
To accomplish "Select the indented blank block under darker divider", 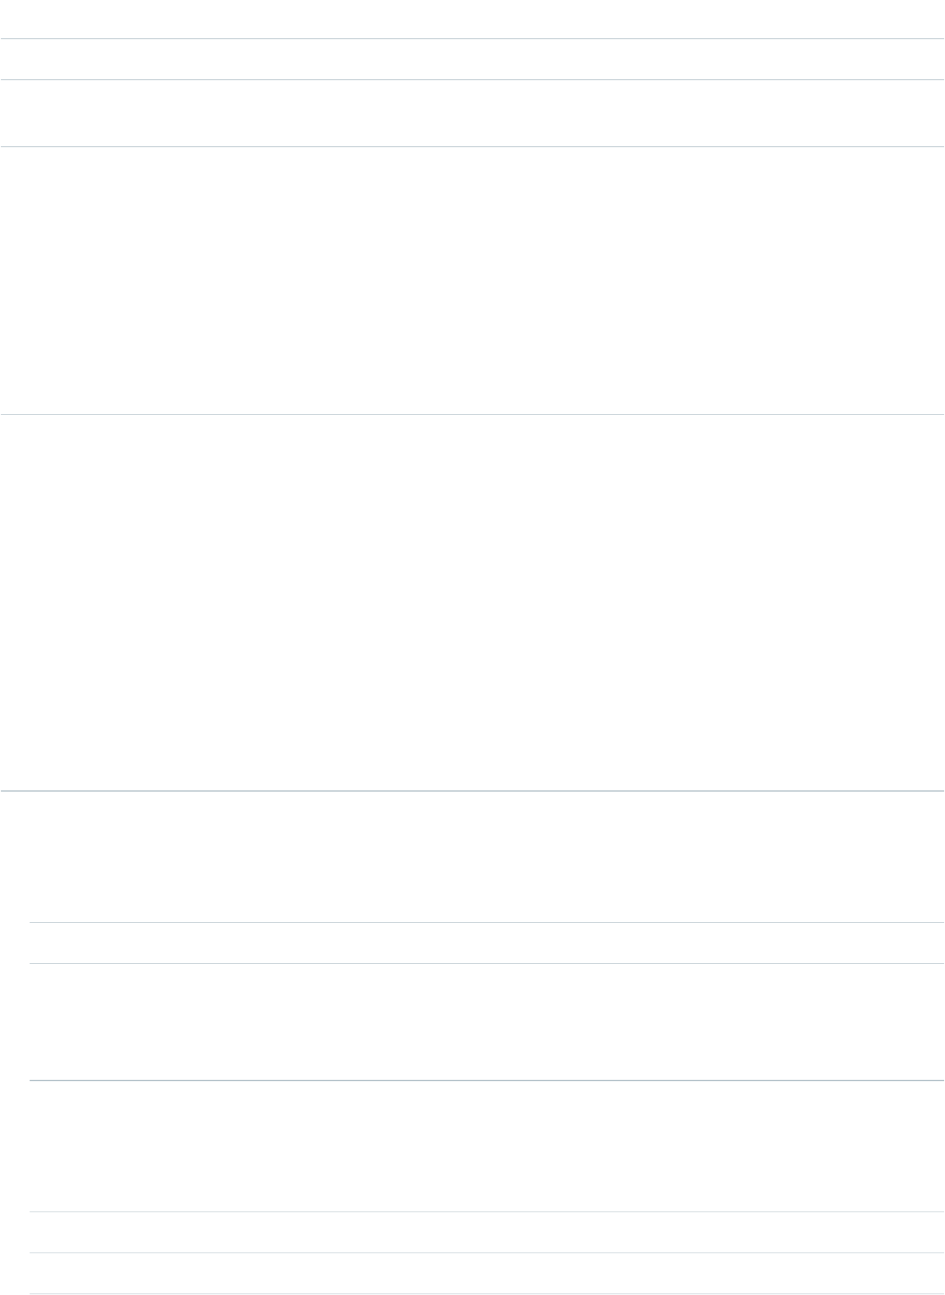I will coord(487,1146).
